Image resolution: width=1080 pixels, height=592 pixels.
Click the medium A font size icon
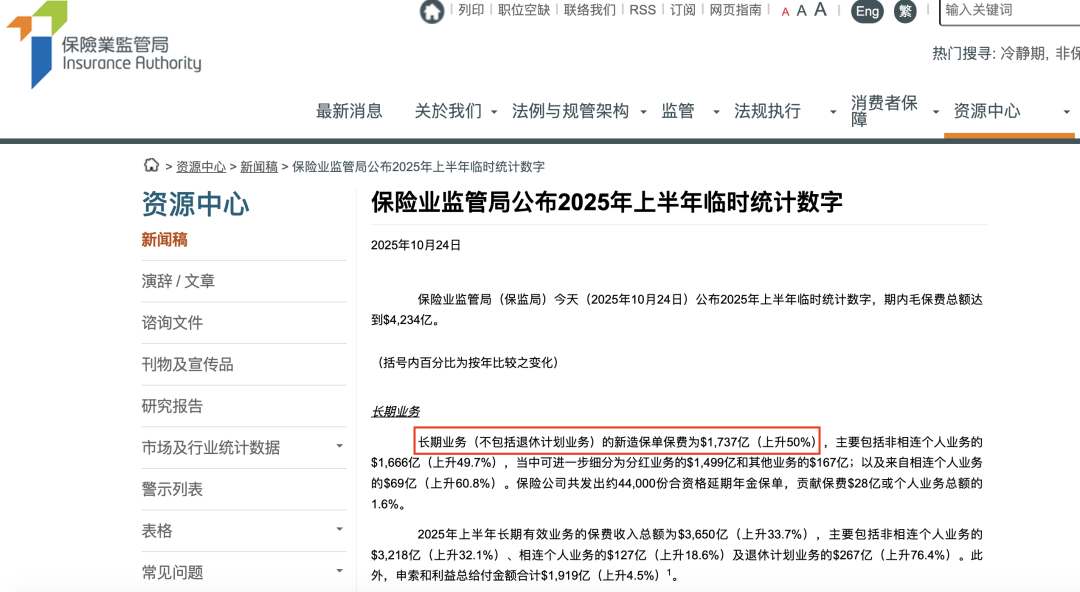[802, 11]
